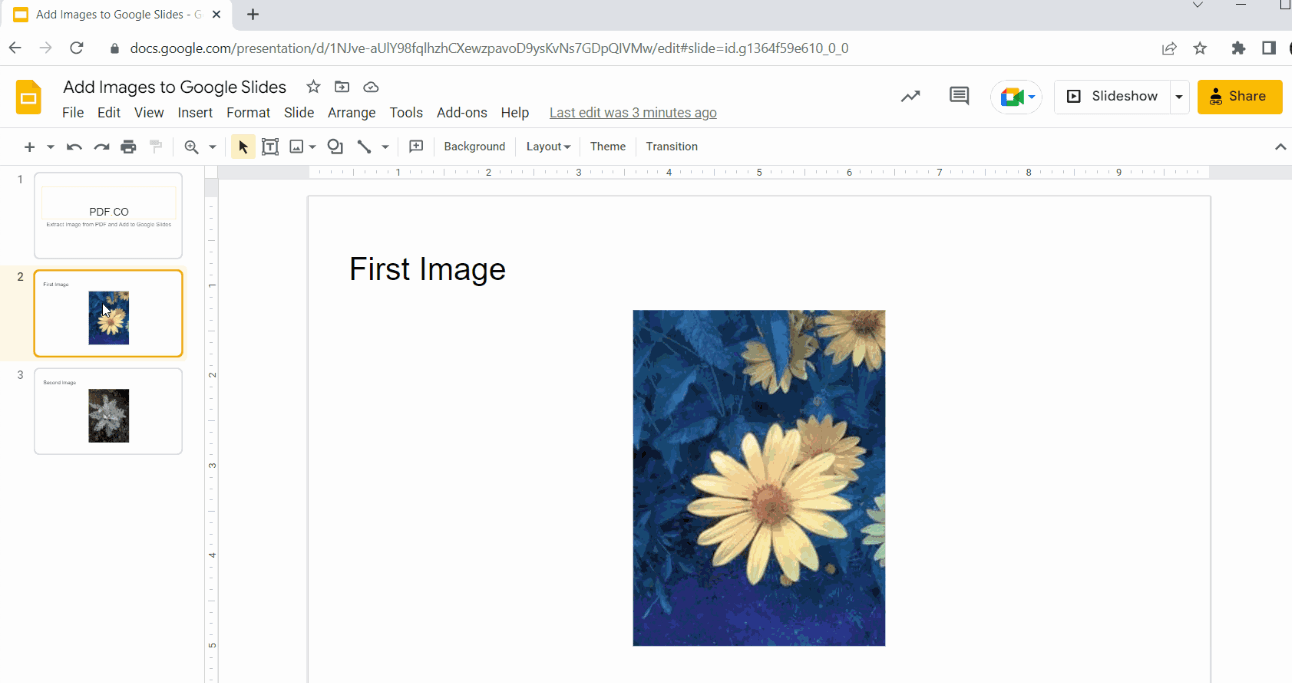Toggle the browser side panel
The width and height of the screenshot is (1292, 683).
1269,48
